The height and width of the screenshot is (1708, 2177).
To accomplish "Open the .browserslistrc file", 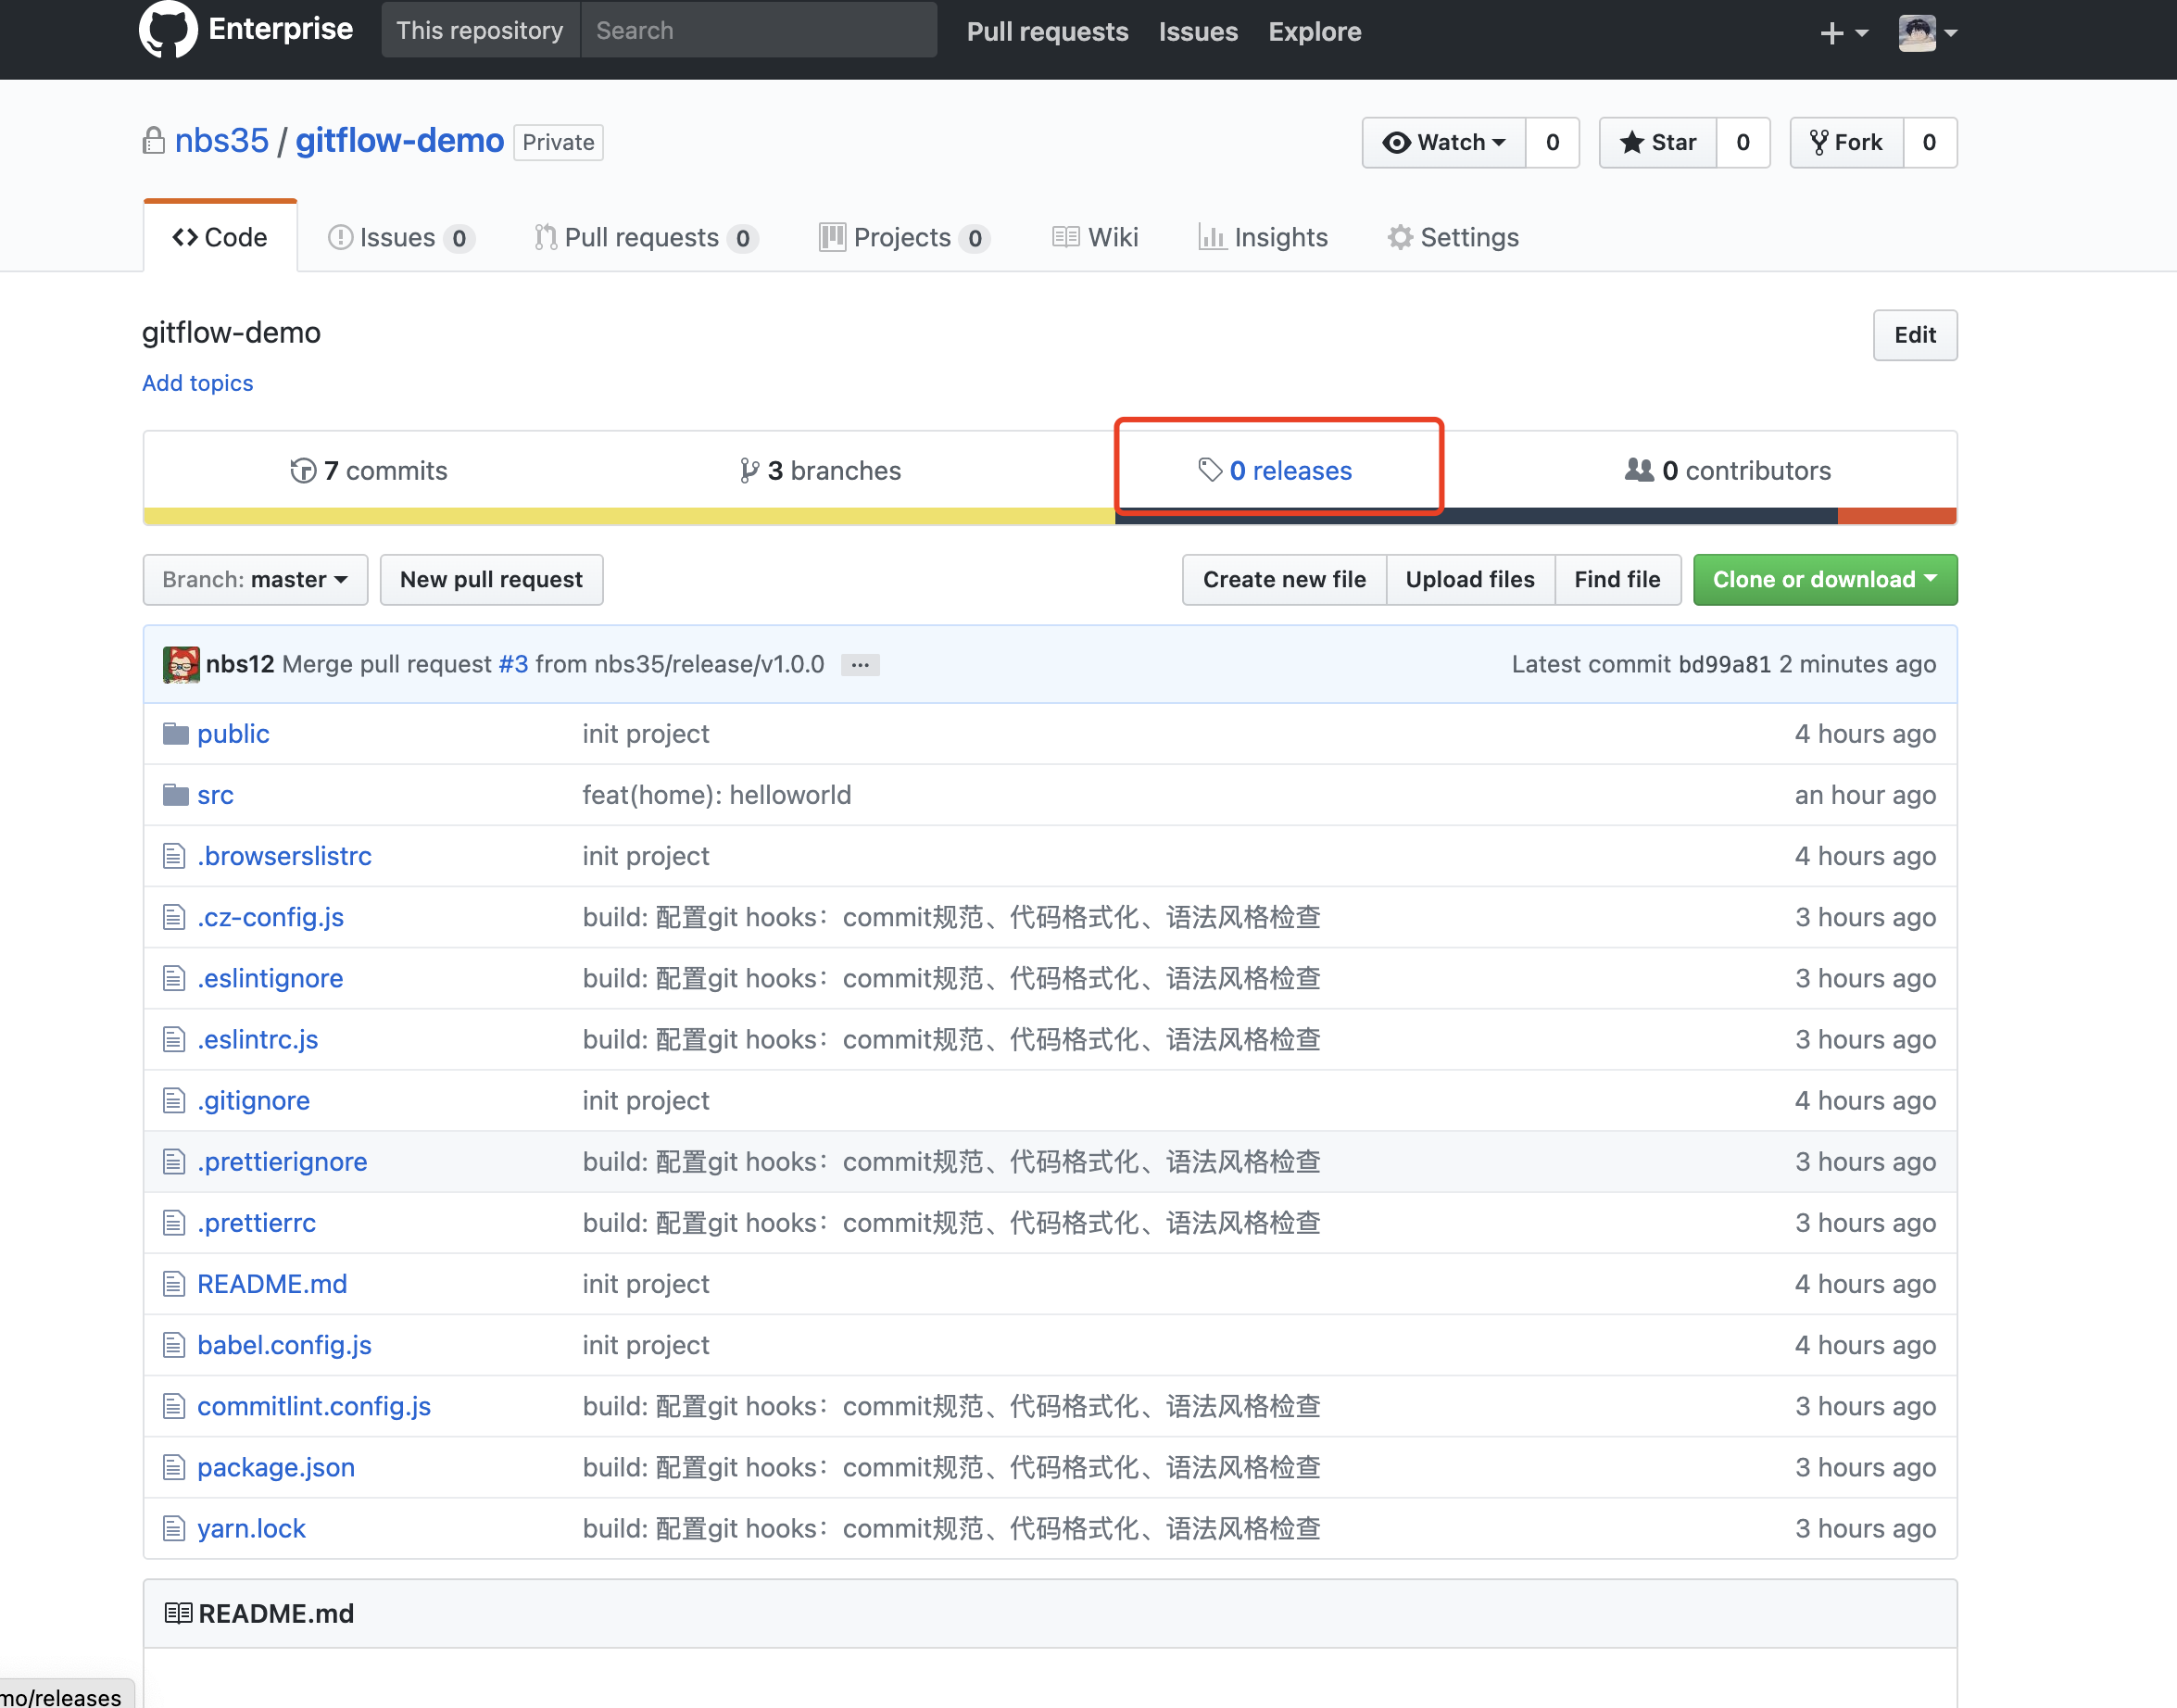I will point(284,856).
